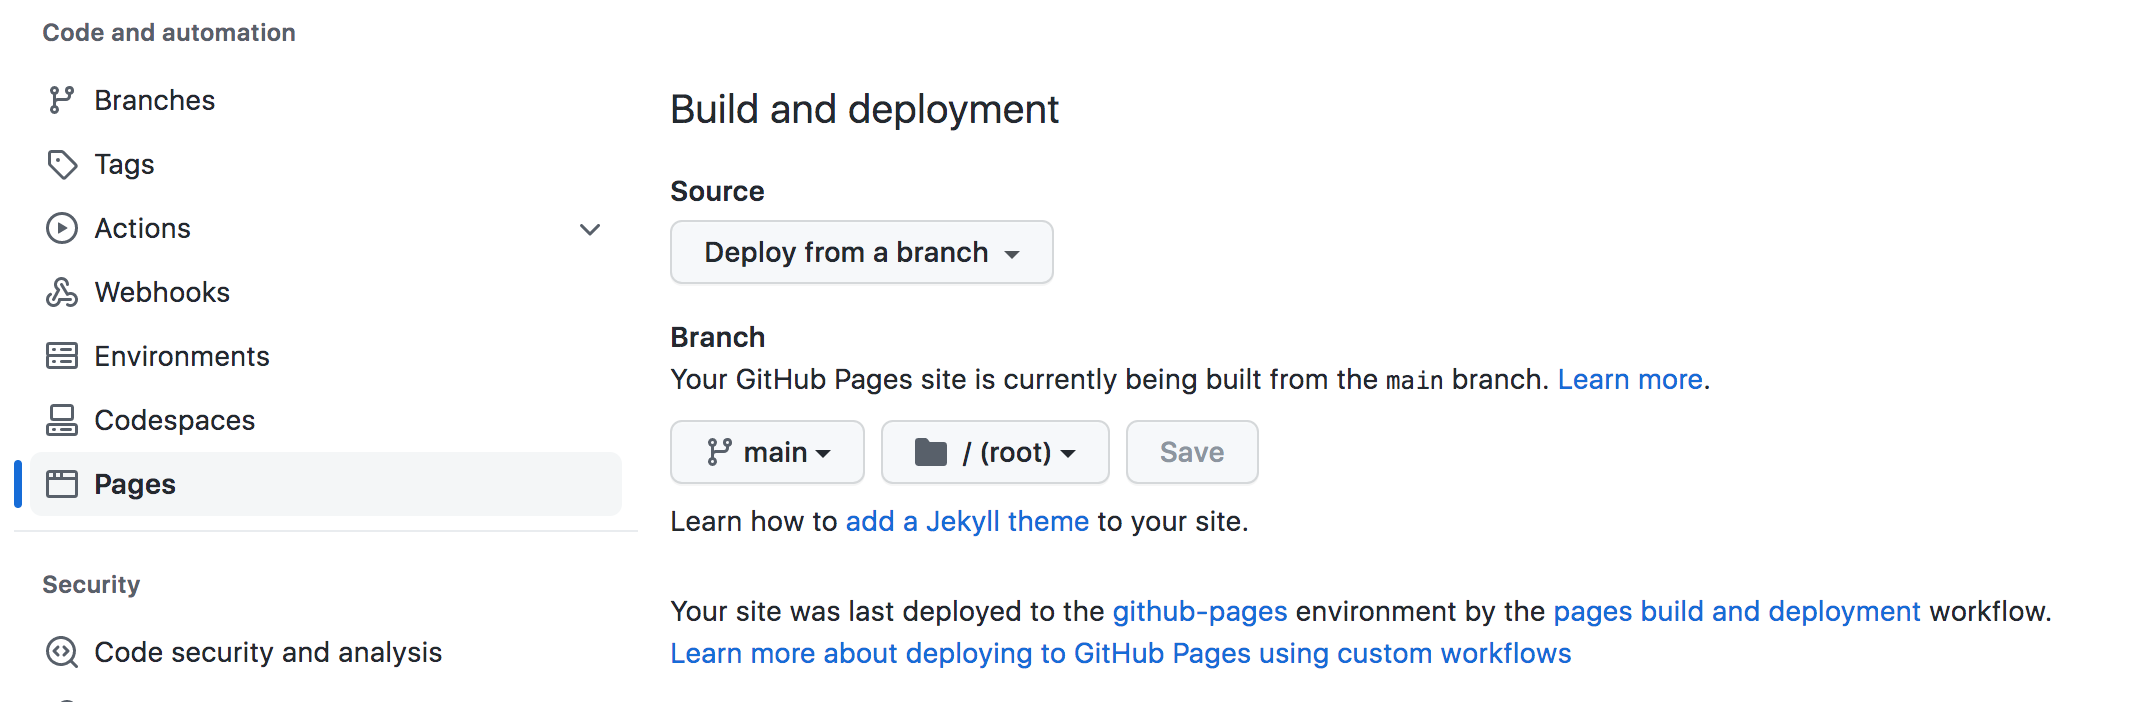Go to Codespaces settings
This screenshot has height=702, width=2154.
326,420
